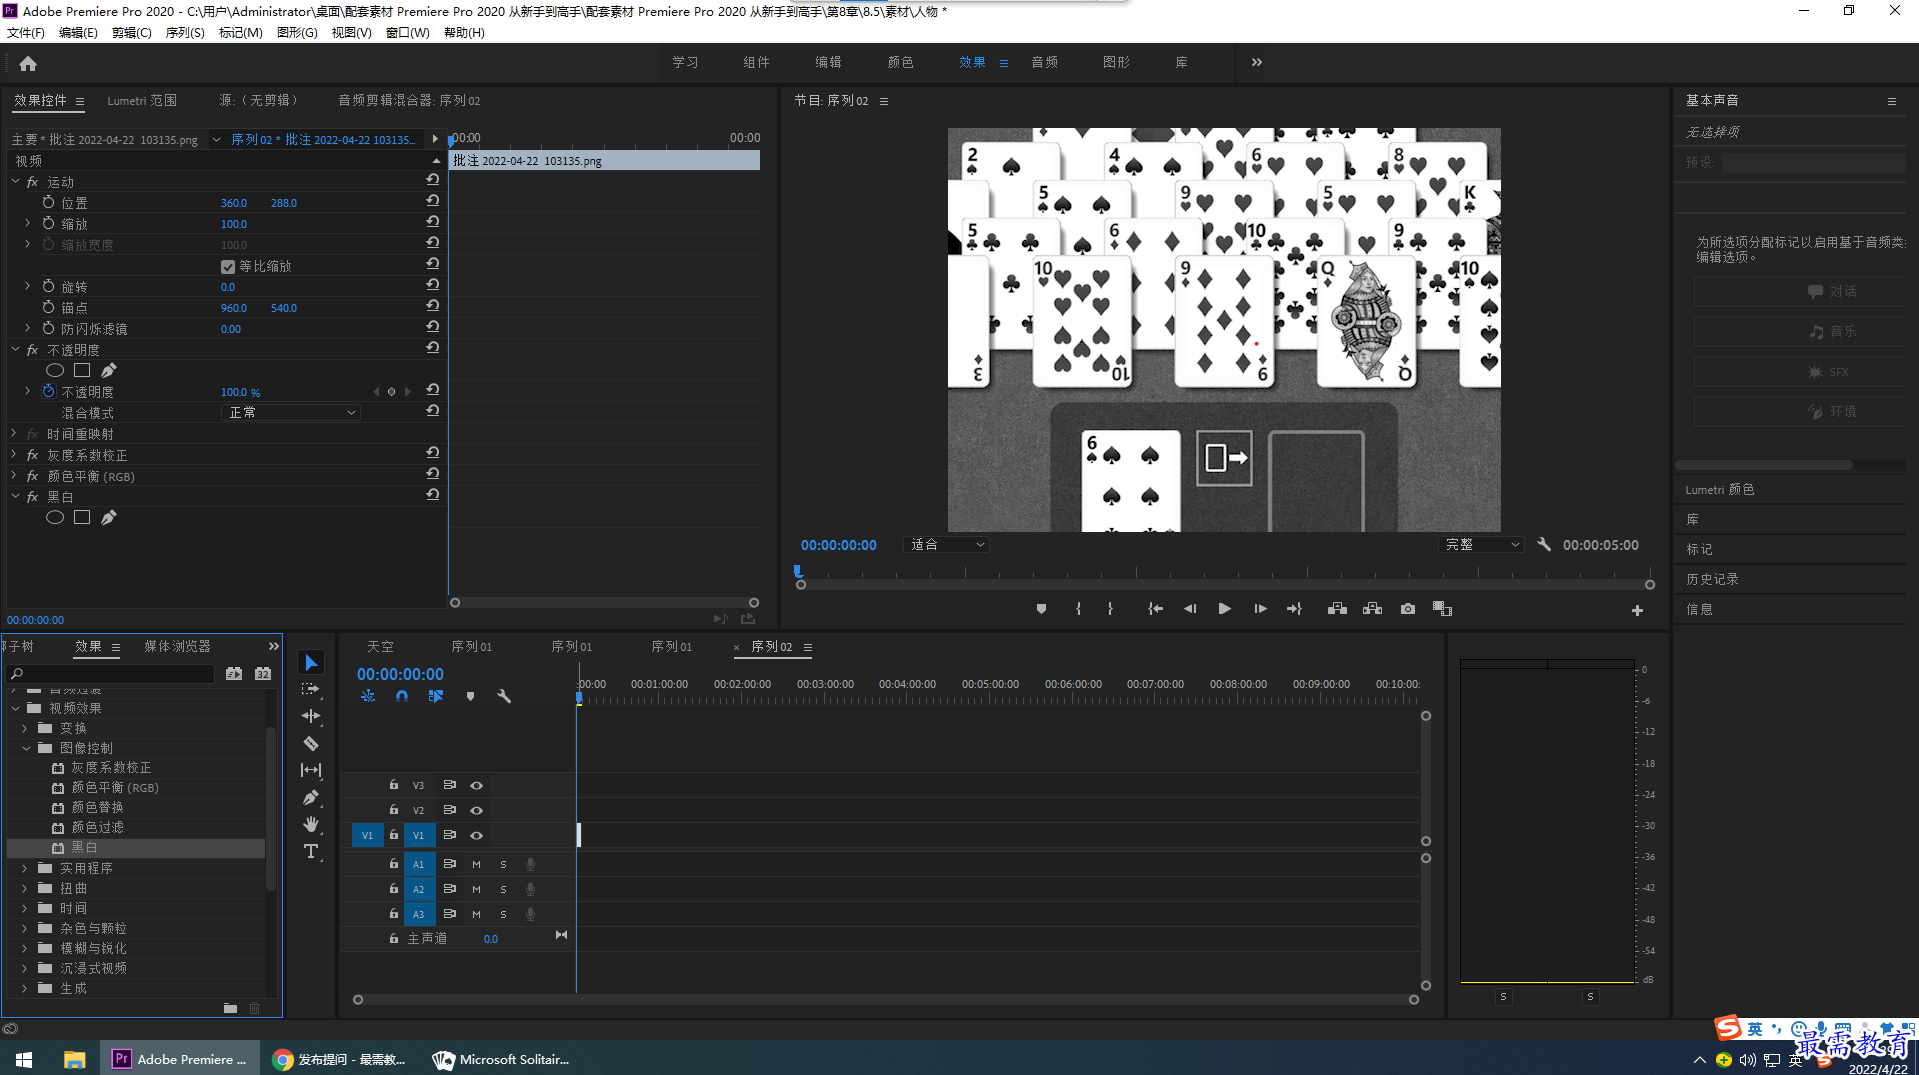1919x1075 pixels.
Task: Open Microsoft Solitaire from taskbar
Action: click(501, 1059)
